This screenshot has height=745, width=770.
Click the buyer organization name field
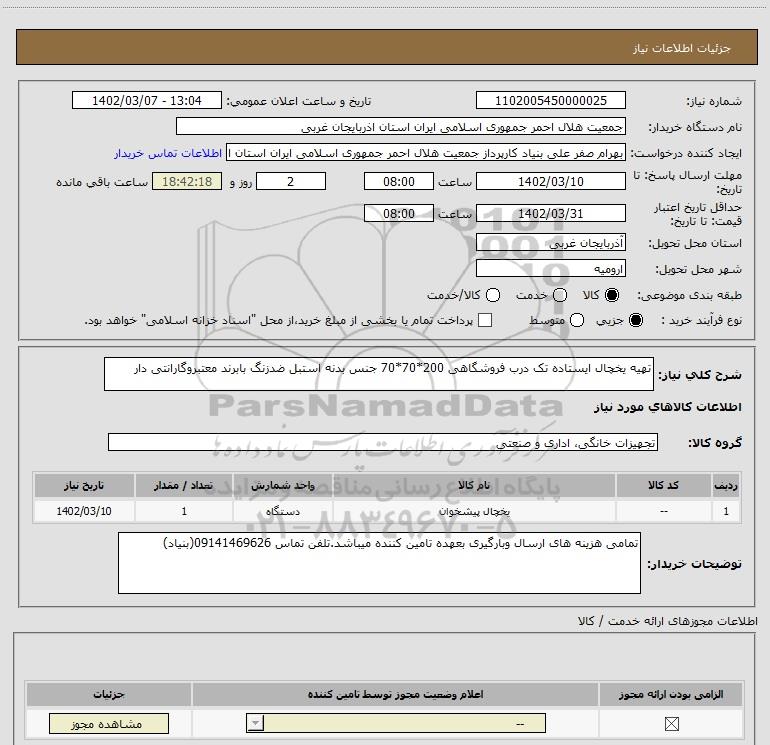pyautogui.click(x=401, y=127)
